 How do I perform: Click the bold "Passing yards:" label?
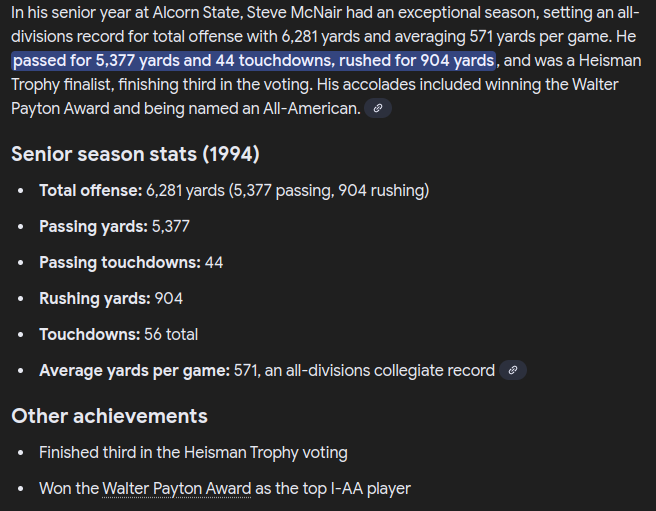tap(93, 226)
